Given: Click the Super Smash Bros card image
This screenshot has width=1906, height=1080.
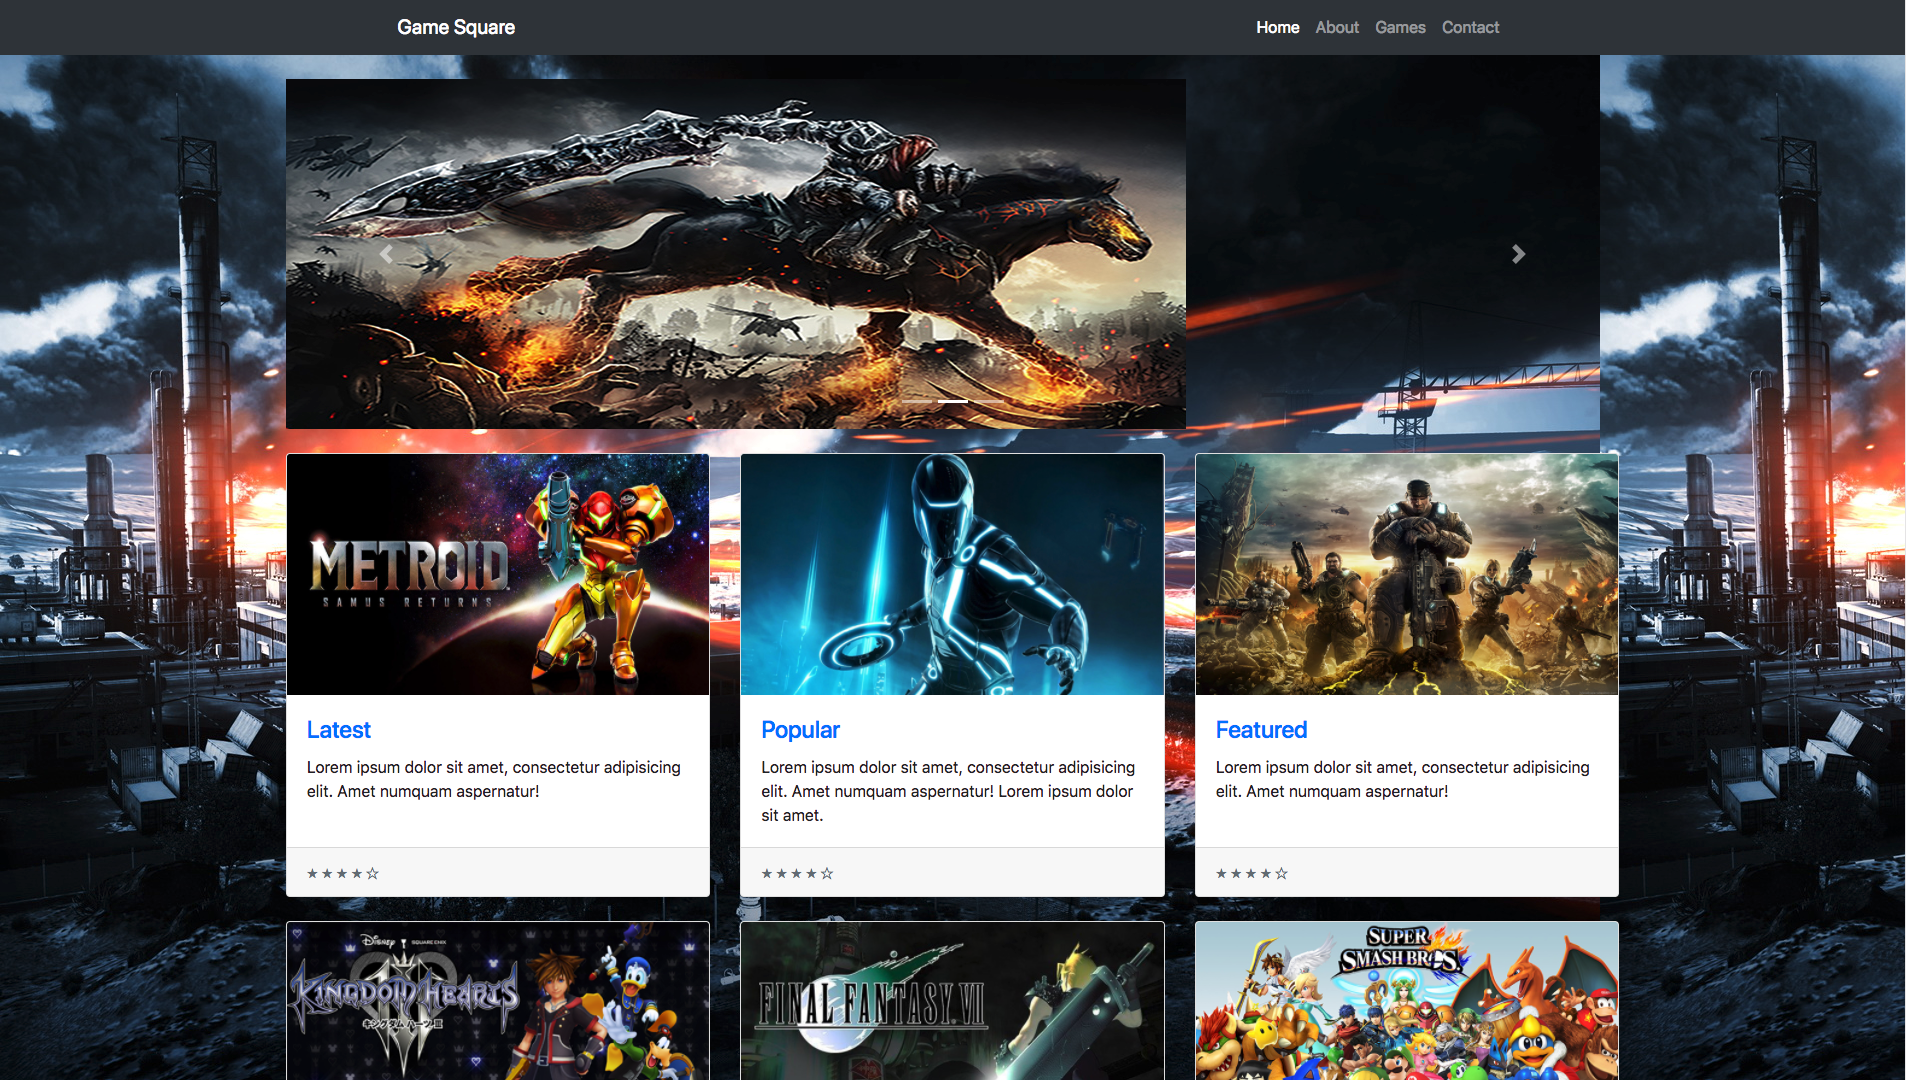Looking at the screenshot, I should point(1407,1001).
